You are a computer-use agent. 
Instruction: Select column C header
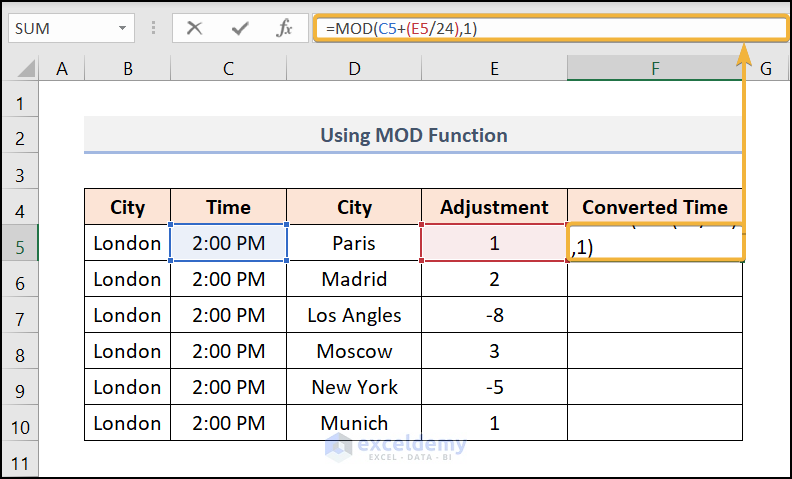point(228,69)
